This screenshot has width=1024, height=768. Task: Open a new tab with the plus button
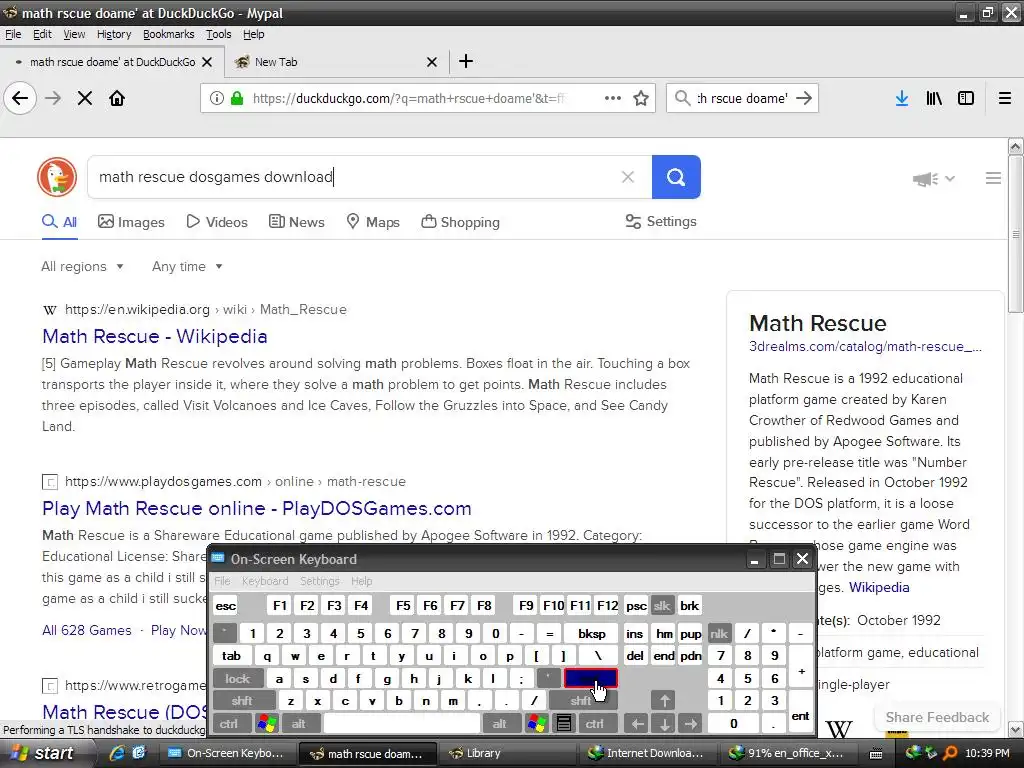click(466, 61)
